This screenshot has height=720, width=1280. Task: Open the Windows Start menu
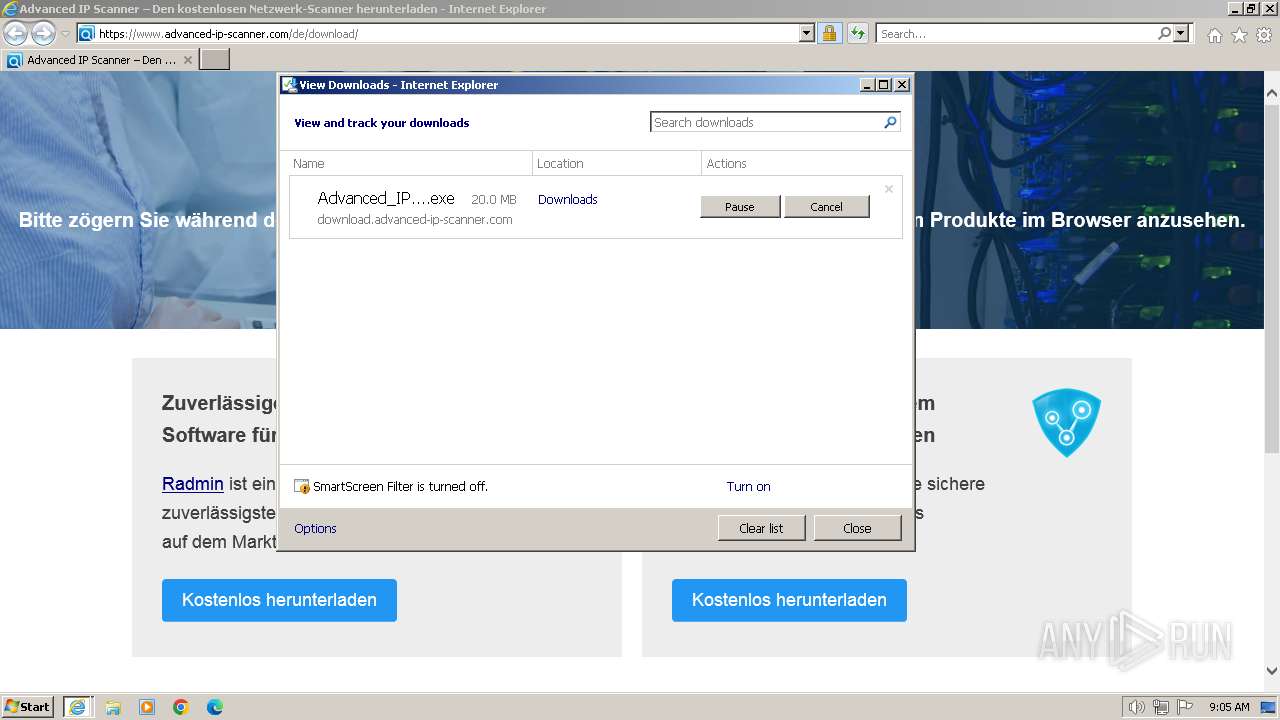coord(28,706)
